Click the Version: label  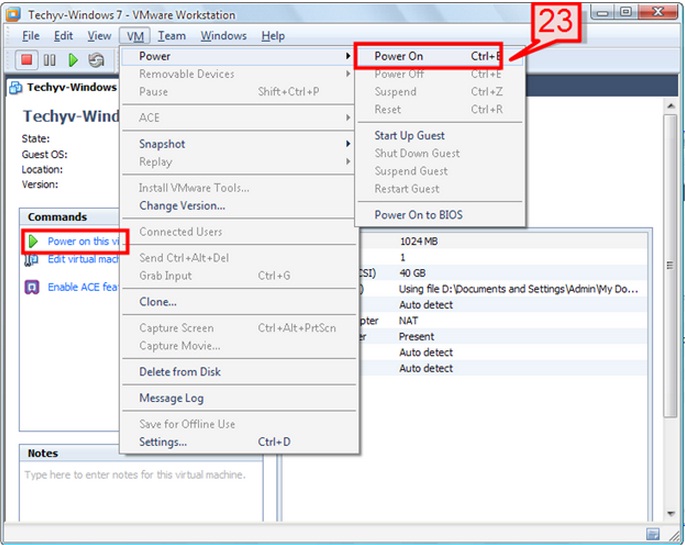click(x=40, y=185)
